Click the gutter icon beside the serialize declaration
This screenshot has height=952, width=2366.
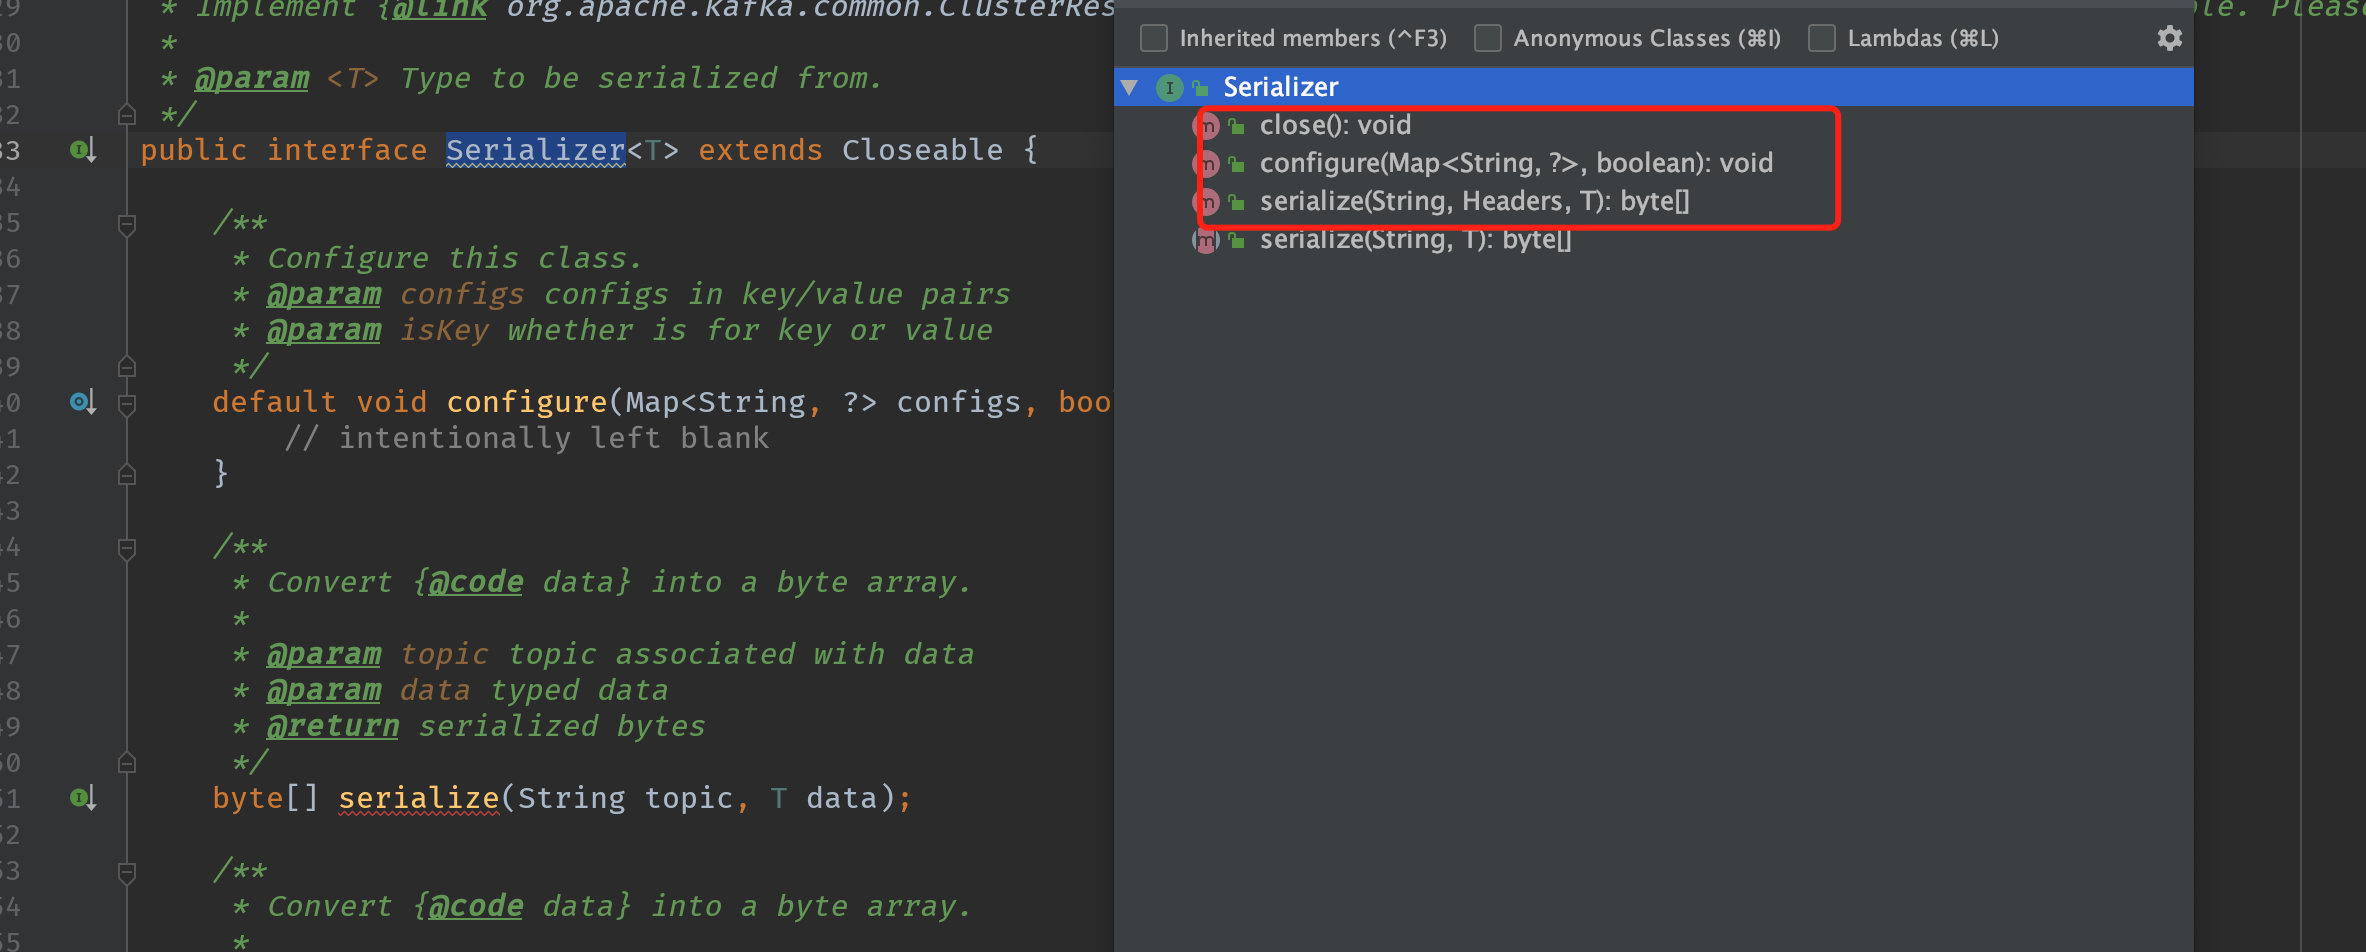83,798
